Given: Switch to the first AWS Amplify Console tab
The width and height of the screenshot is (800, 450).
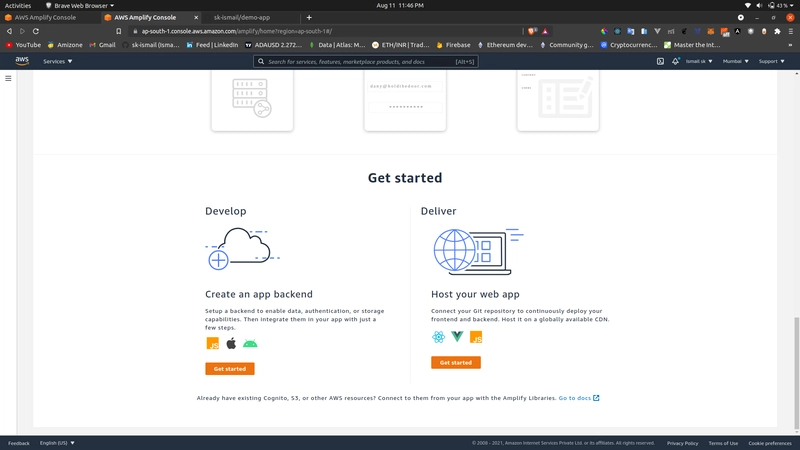Looking at the screenshot, I should click(45, 17).
